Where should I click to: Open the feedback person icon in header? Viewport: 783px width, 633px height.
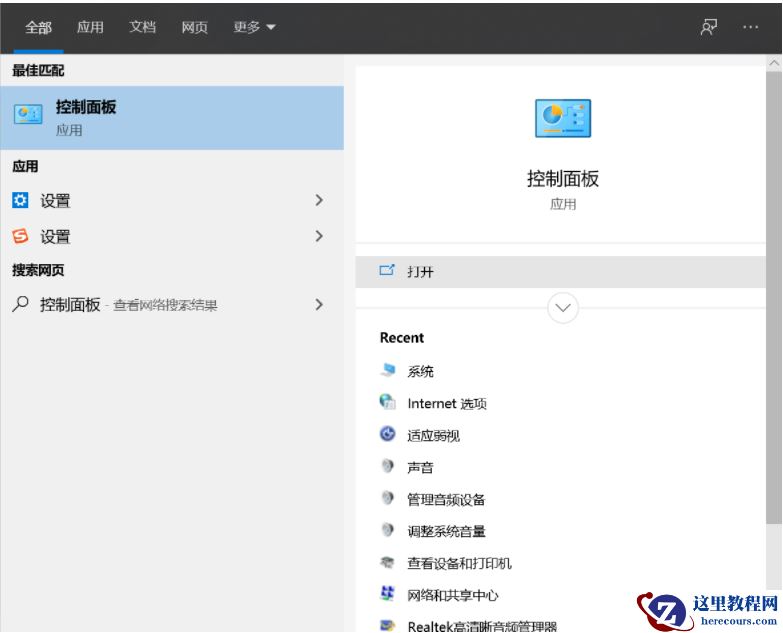coord(709,27)
